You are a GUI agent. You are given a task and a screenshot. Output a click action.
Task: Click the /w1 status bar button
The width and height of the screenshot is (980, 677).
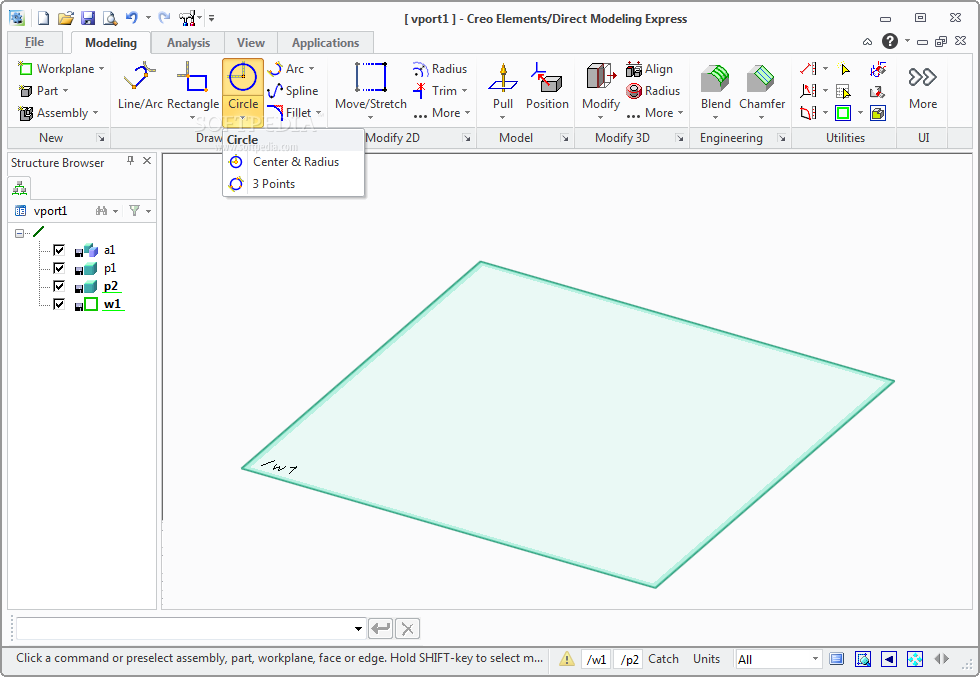596,659
